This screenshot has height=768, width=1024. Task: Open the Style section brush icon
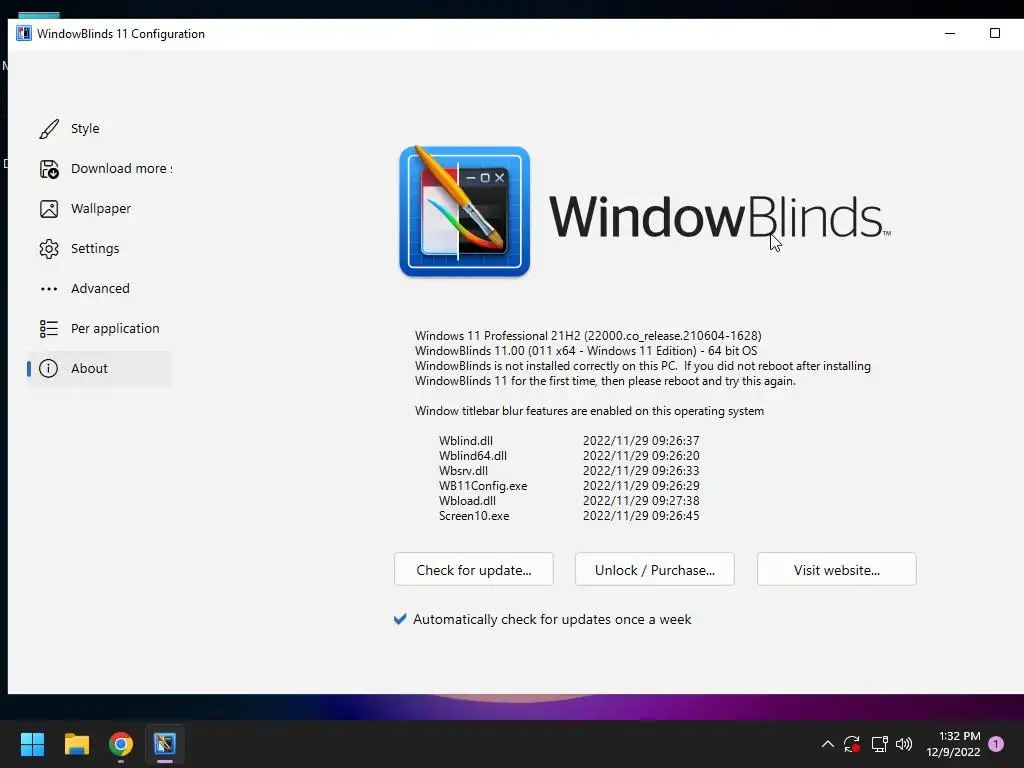pos(49,129)
